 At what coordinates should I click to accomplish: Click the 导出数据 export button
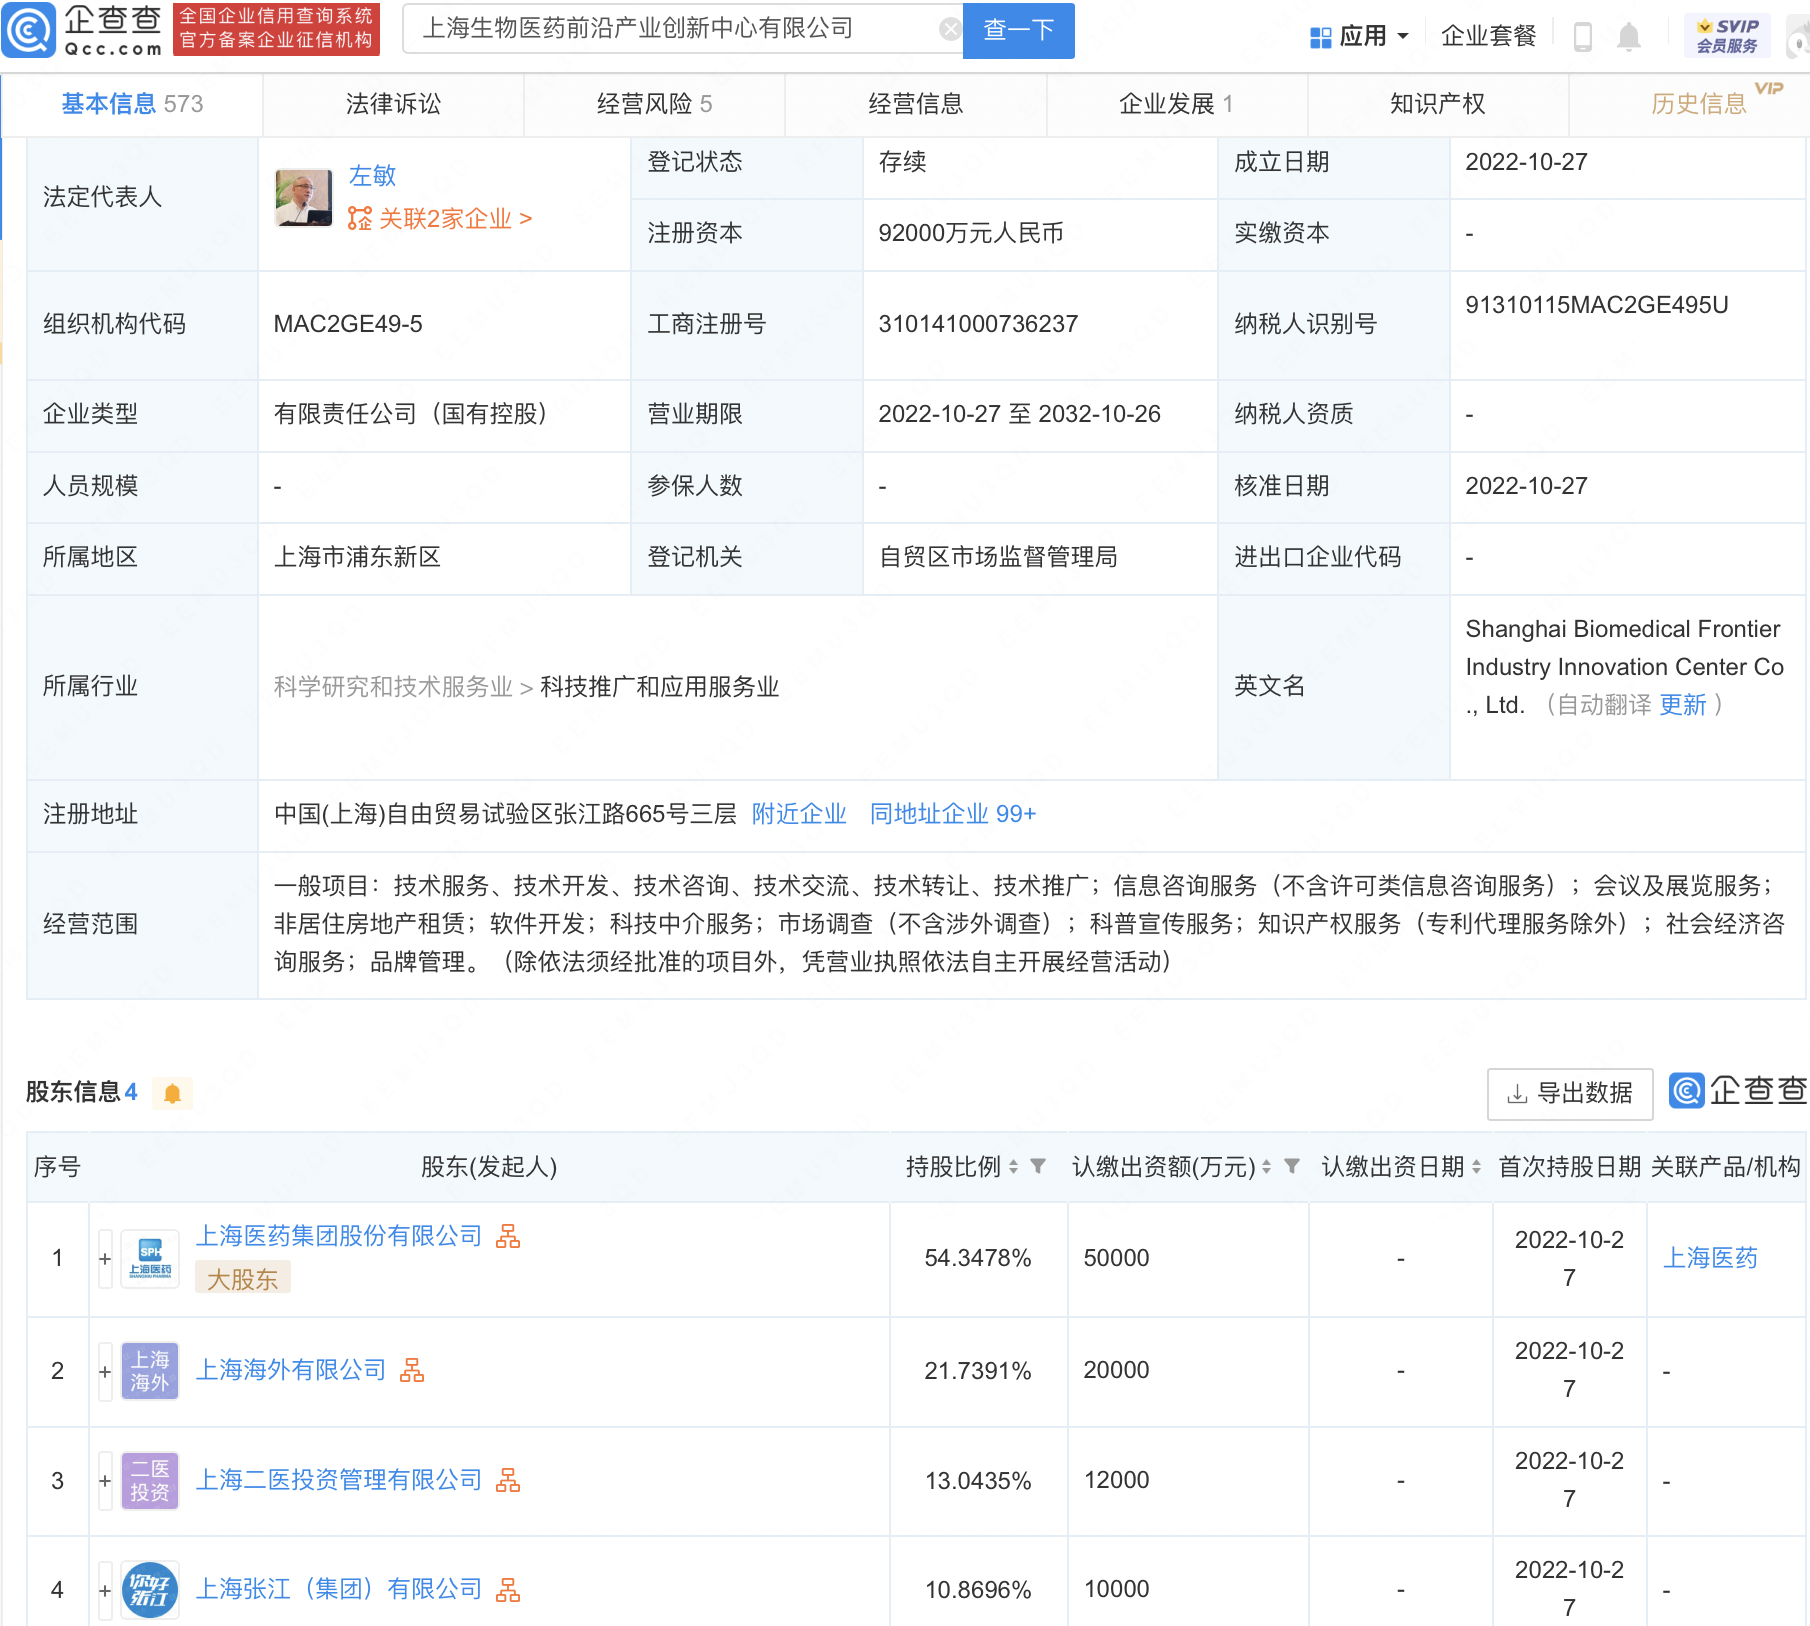point(1570,1093)
